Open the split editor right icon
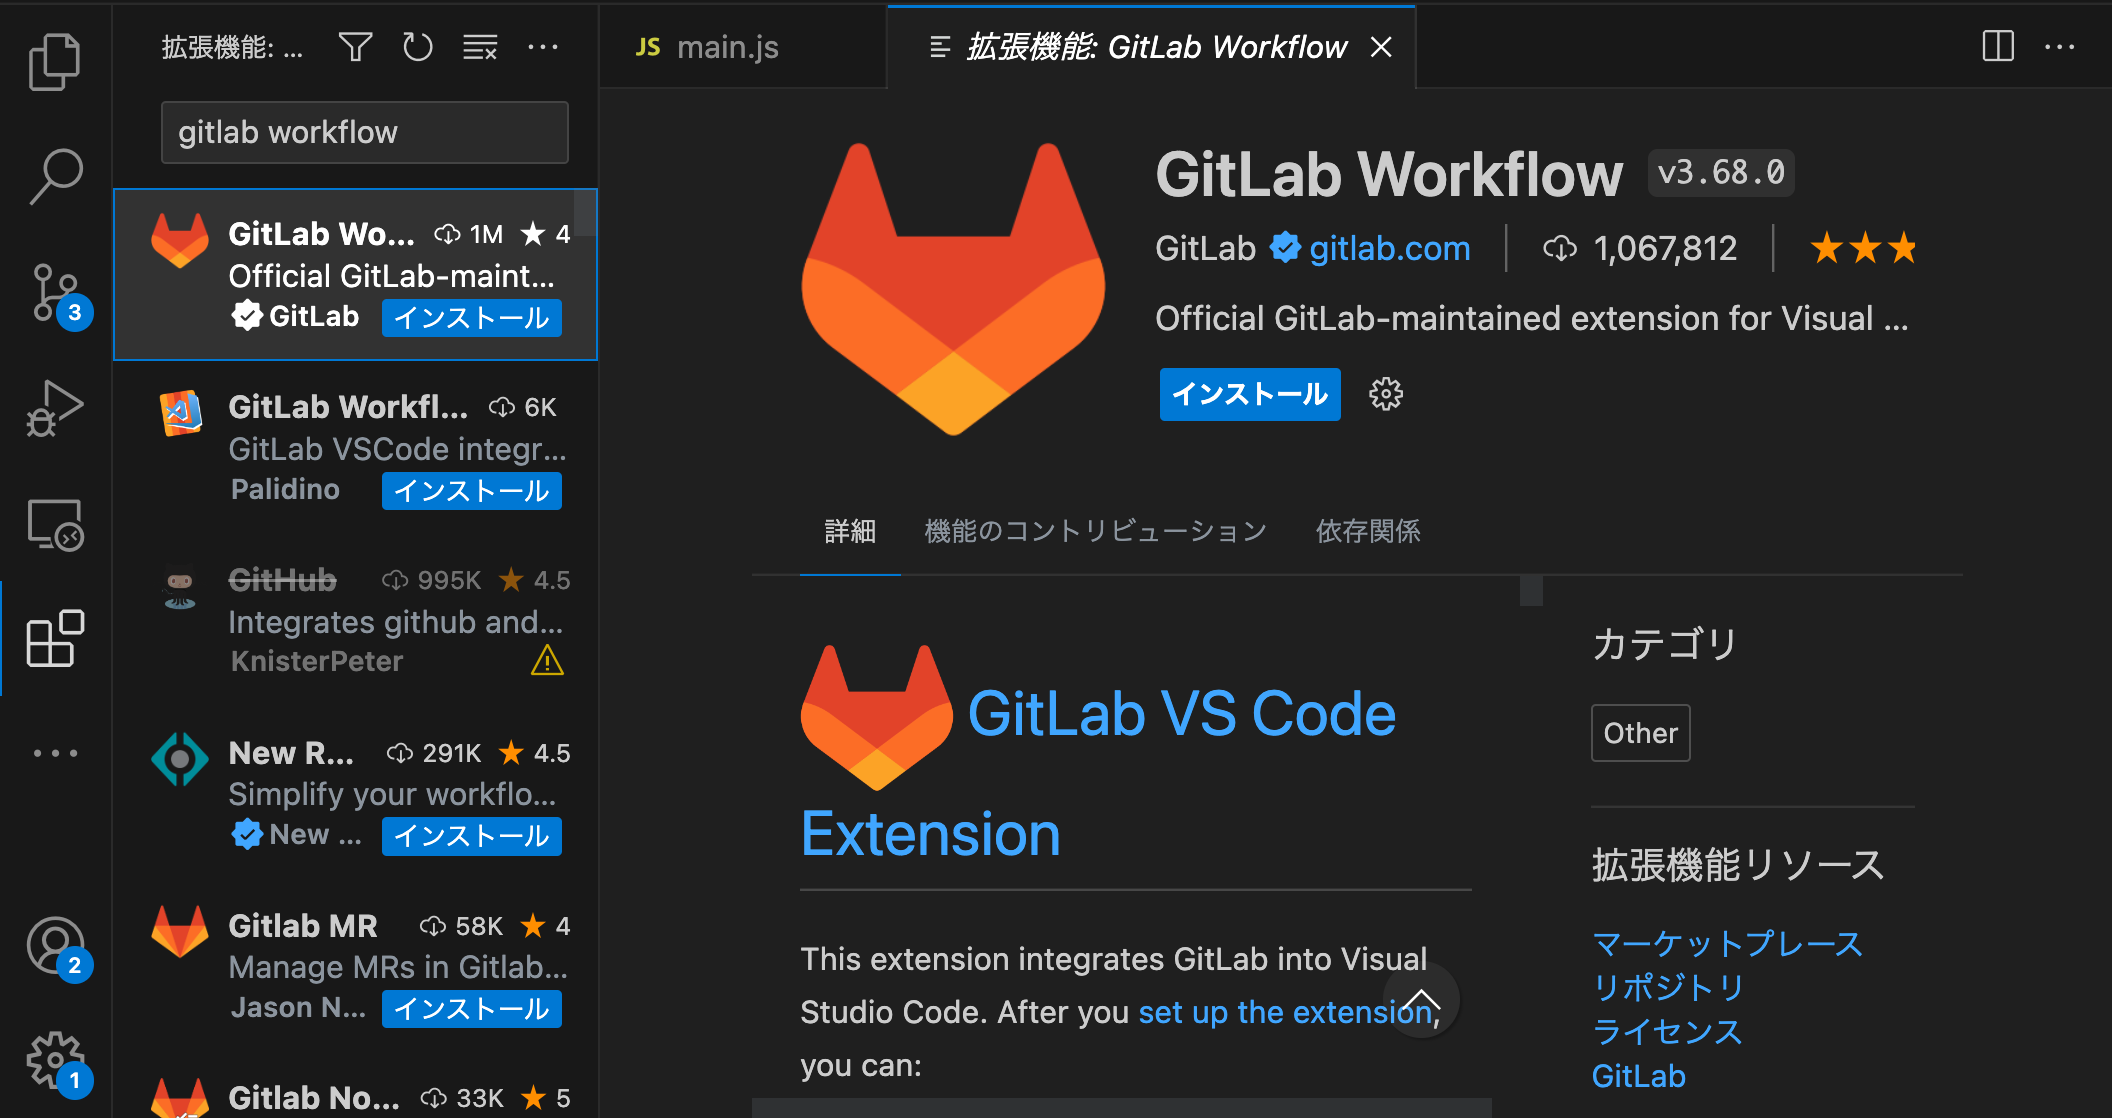 1998,46
